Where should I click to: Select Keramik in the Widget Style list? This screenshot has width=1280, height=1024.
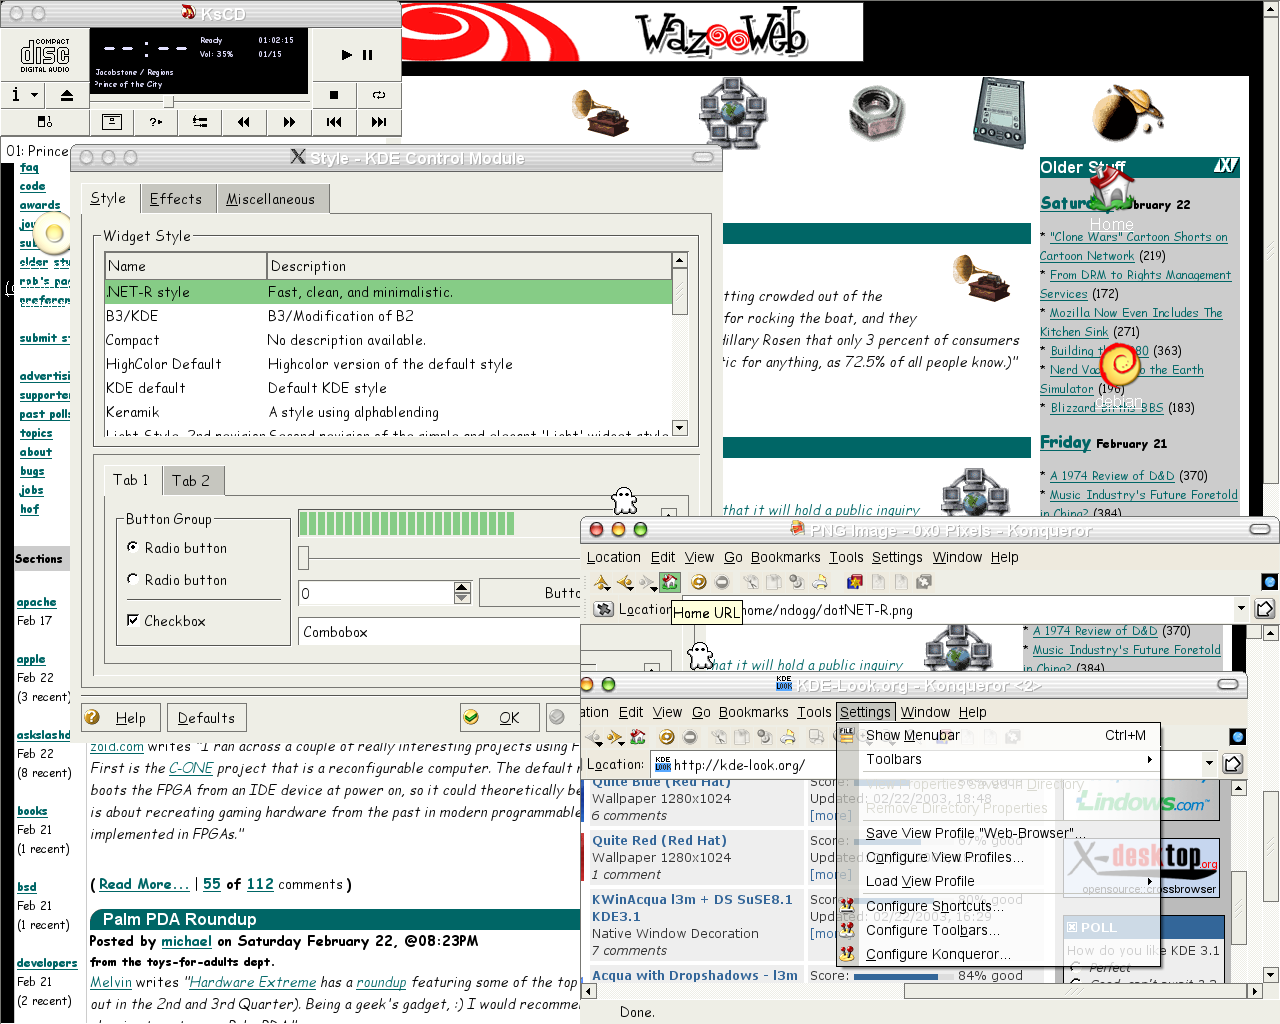point(388,412)
